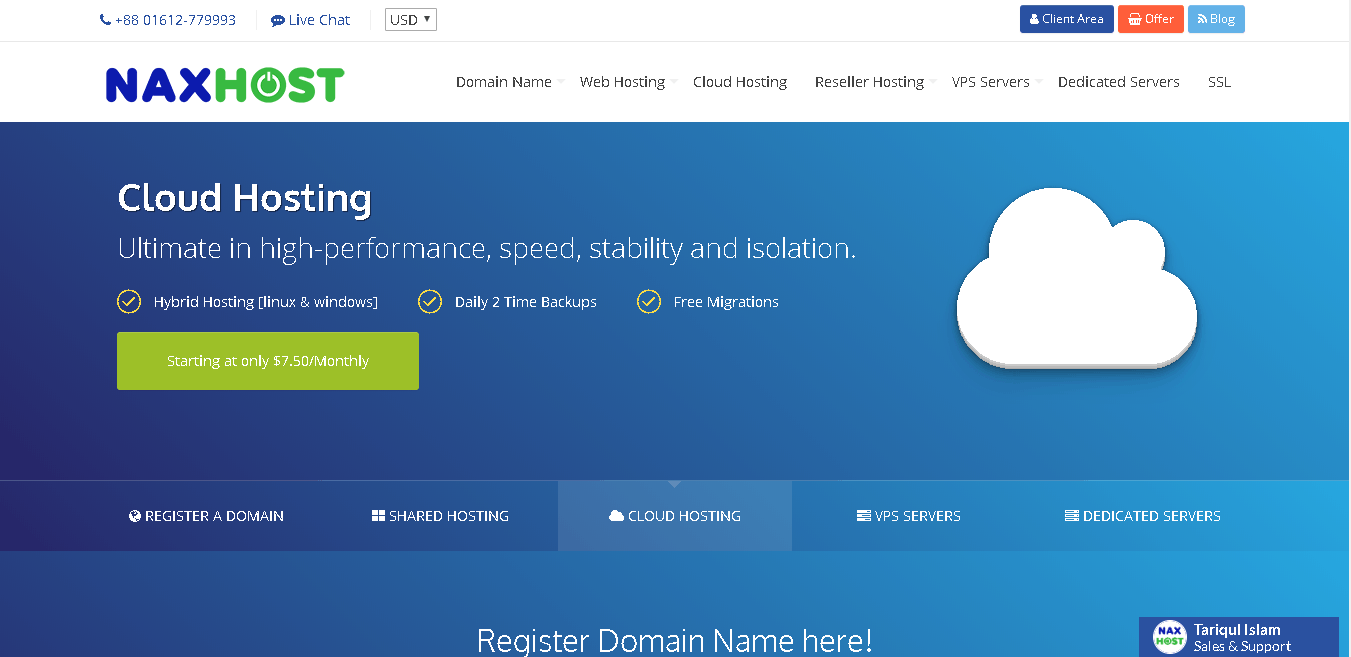Click the cloud icon next to Cloud Hosting tab
The width and height of the screenshot is (1351, 657).
(x=616, y=516)
